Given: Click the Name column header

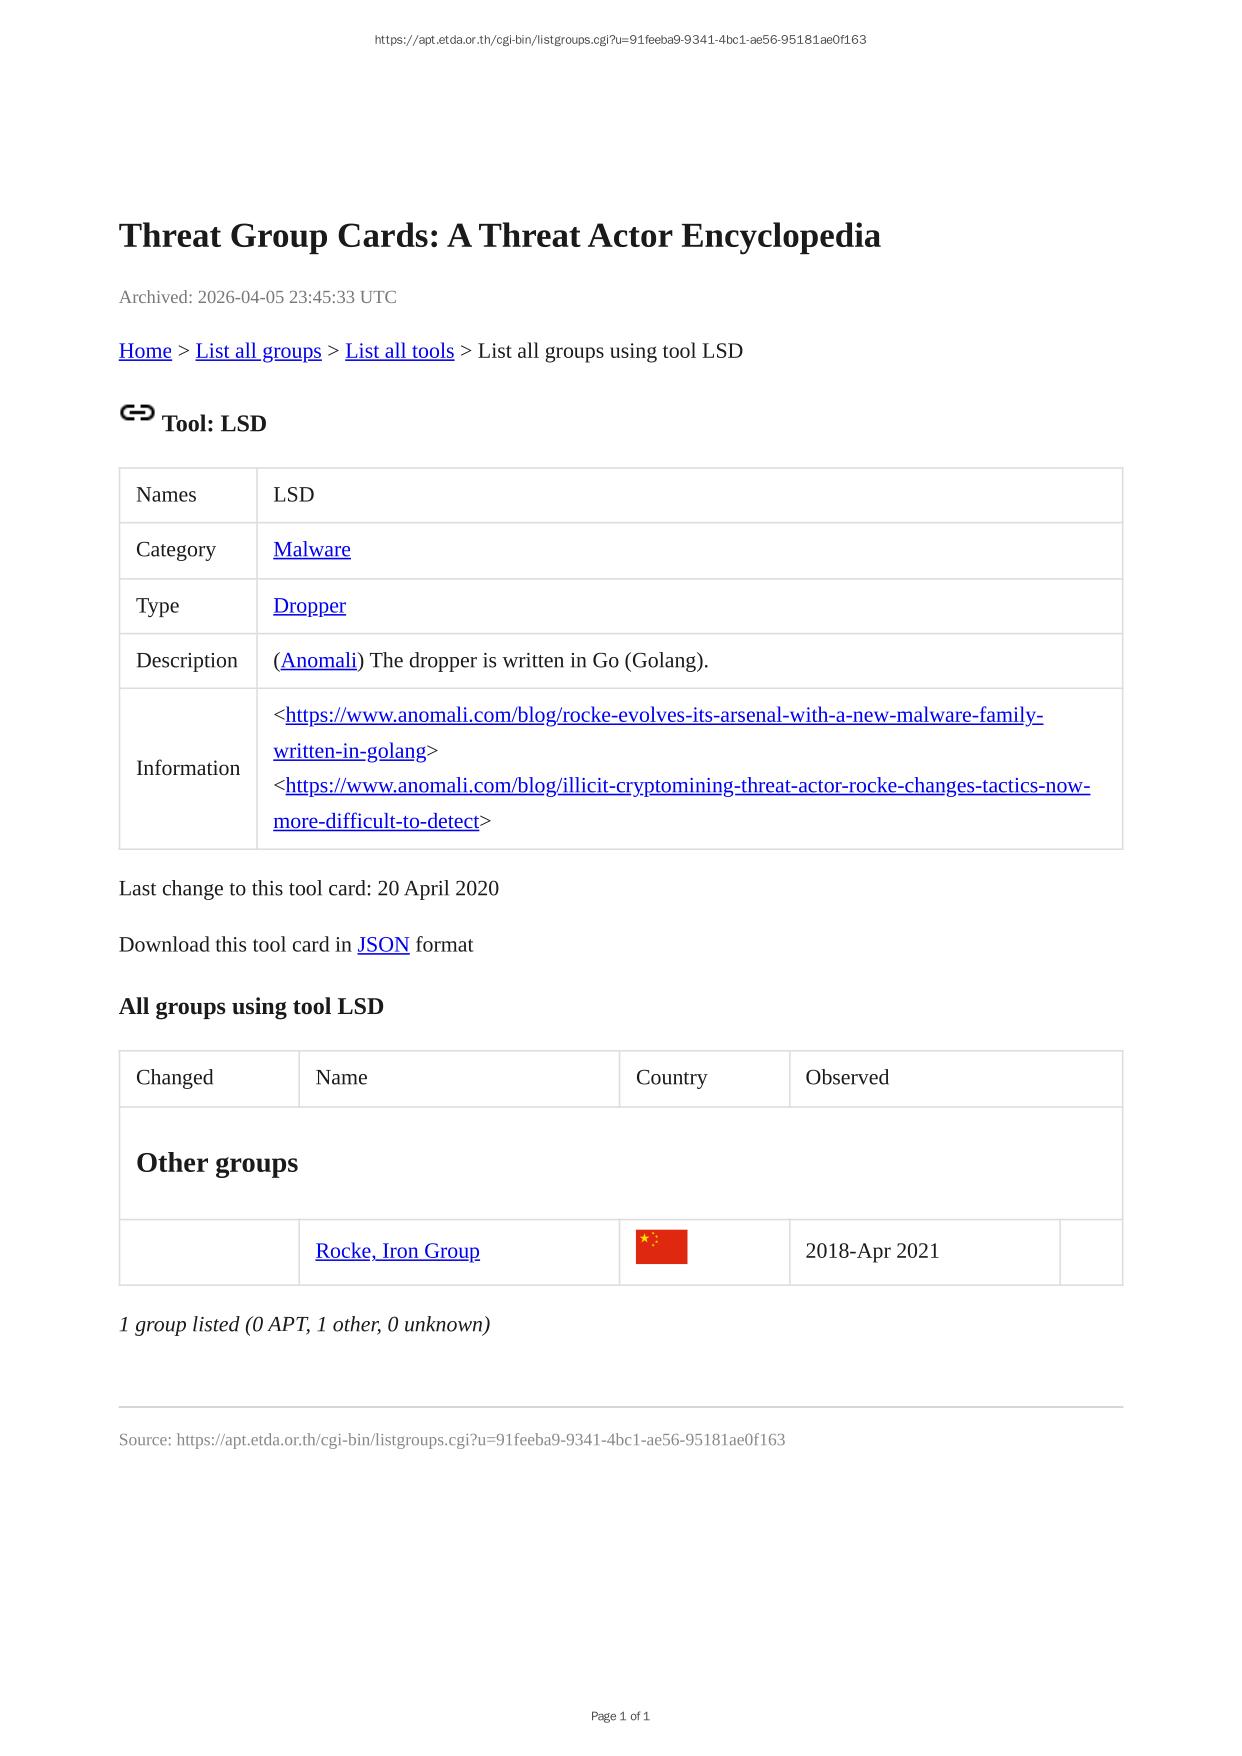Looking at the screenshot, I should click(341, 1078).
